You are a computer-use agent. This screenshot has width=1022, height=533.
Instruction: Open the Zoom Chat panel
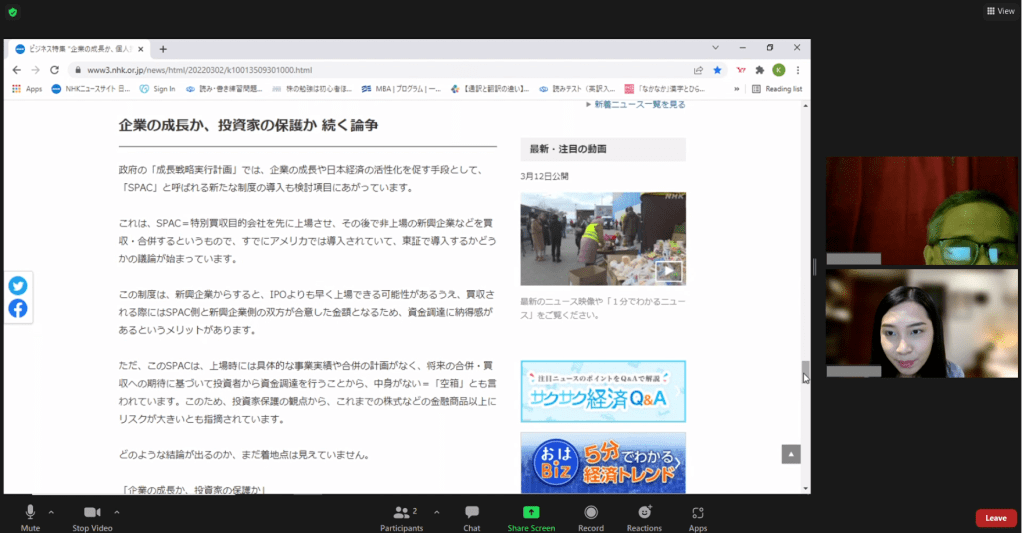(x=471, y=515)
